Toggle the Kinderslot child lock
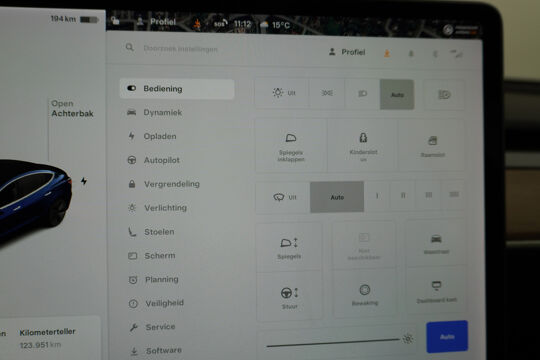This screenshot has width=540, height=360. [363, 146]
